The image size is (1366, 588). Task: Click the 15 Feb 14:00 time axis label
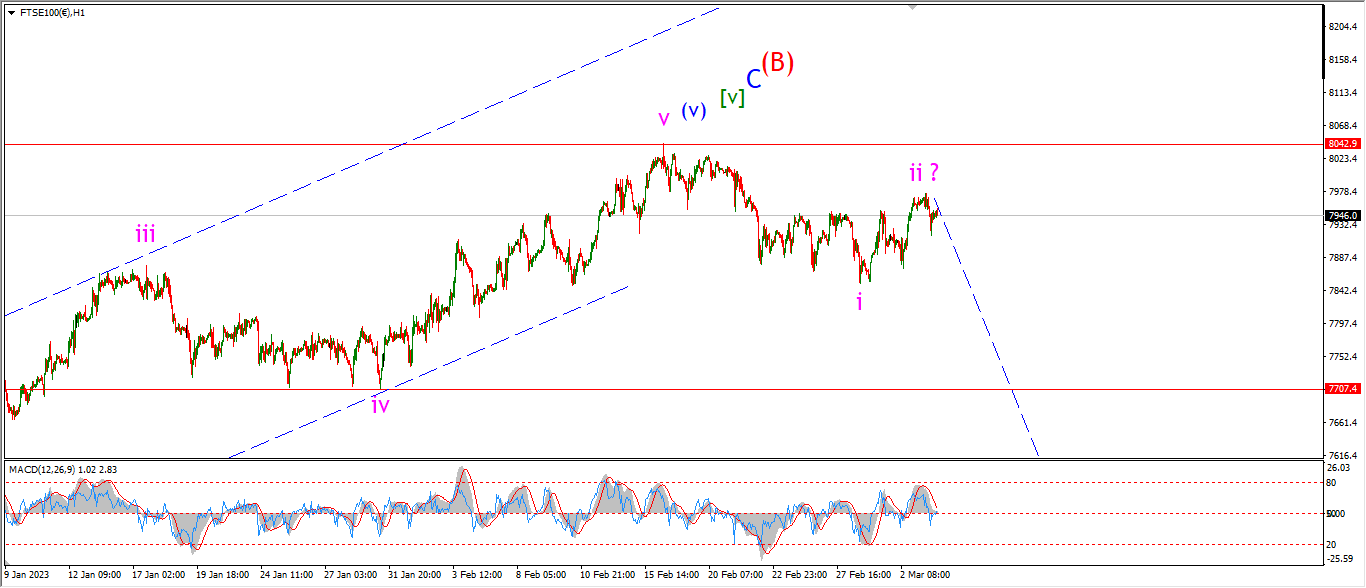click(x=670, y=575)
